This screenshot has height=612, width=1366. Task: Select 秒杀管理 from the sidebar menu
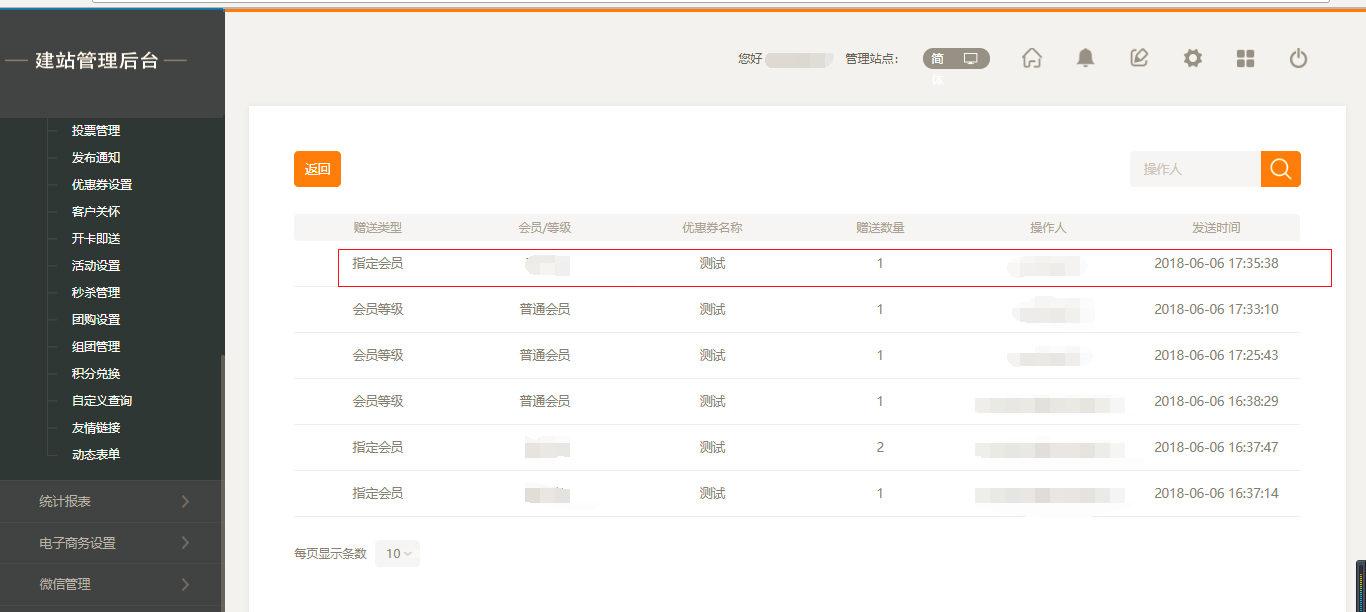(x=96, y=293)
